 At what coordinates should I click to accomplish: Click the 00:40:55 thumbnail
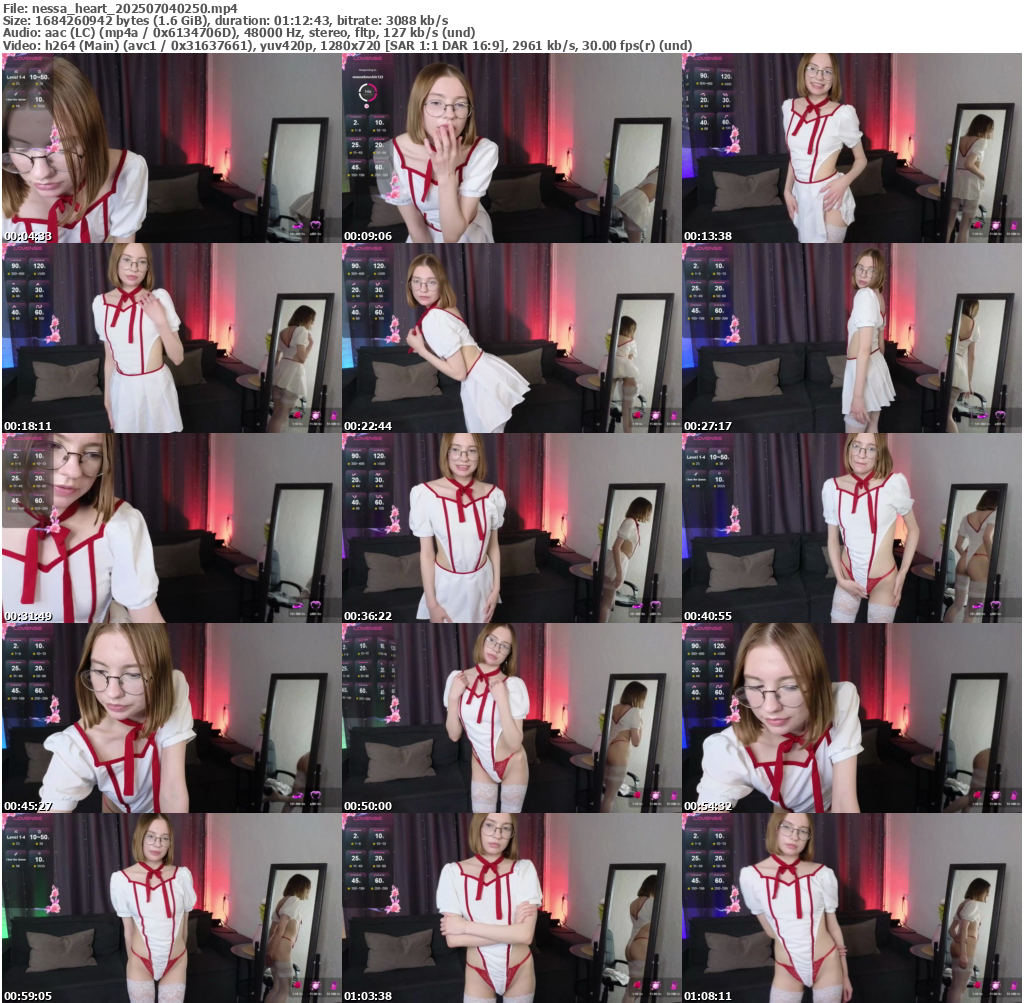pyautogui.click(x=852, y=528)
